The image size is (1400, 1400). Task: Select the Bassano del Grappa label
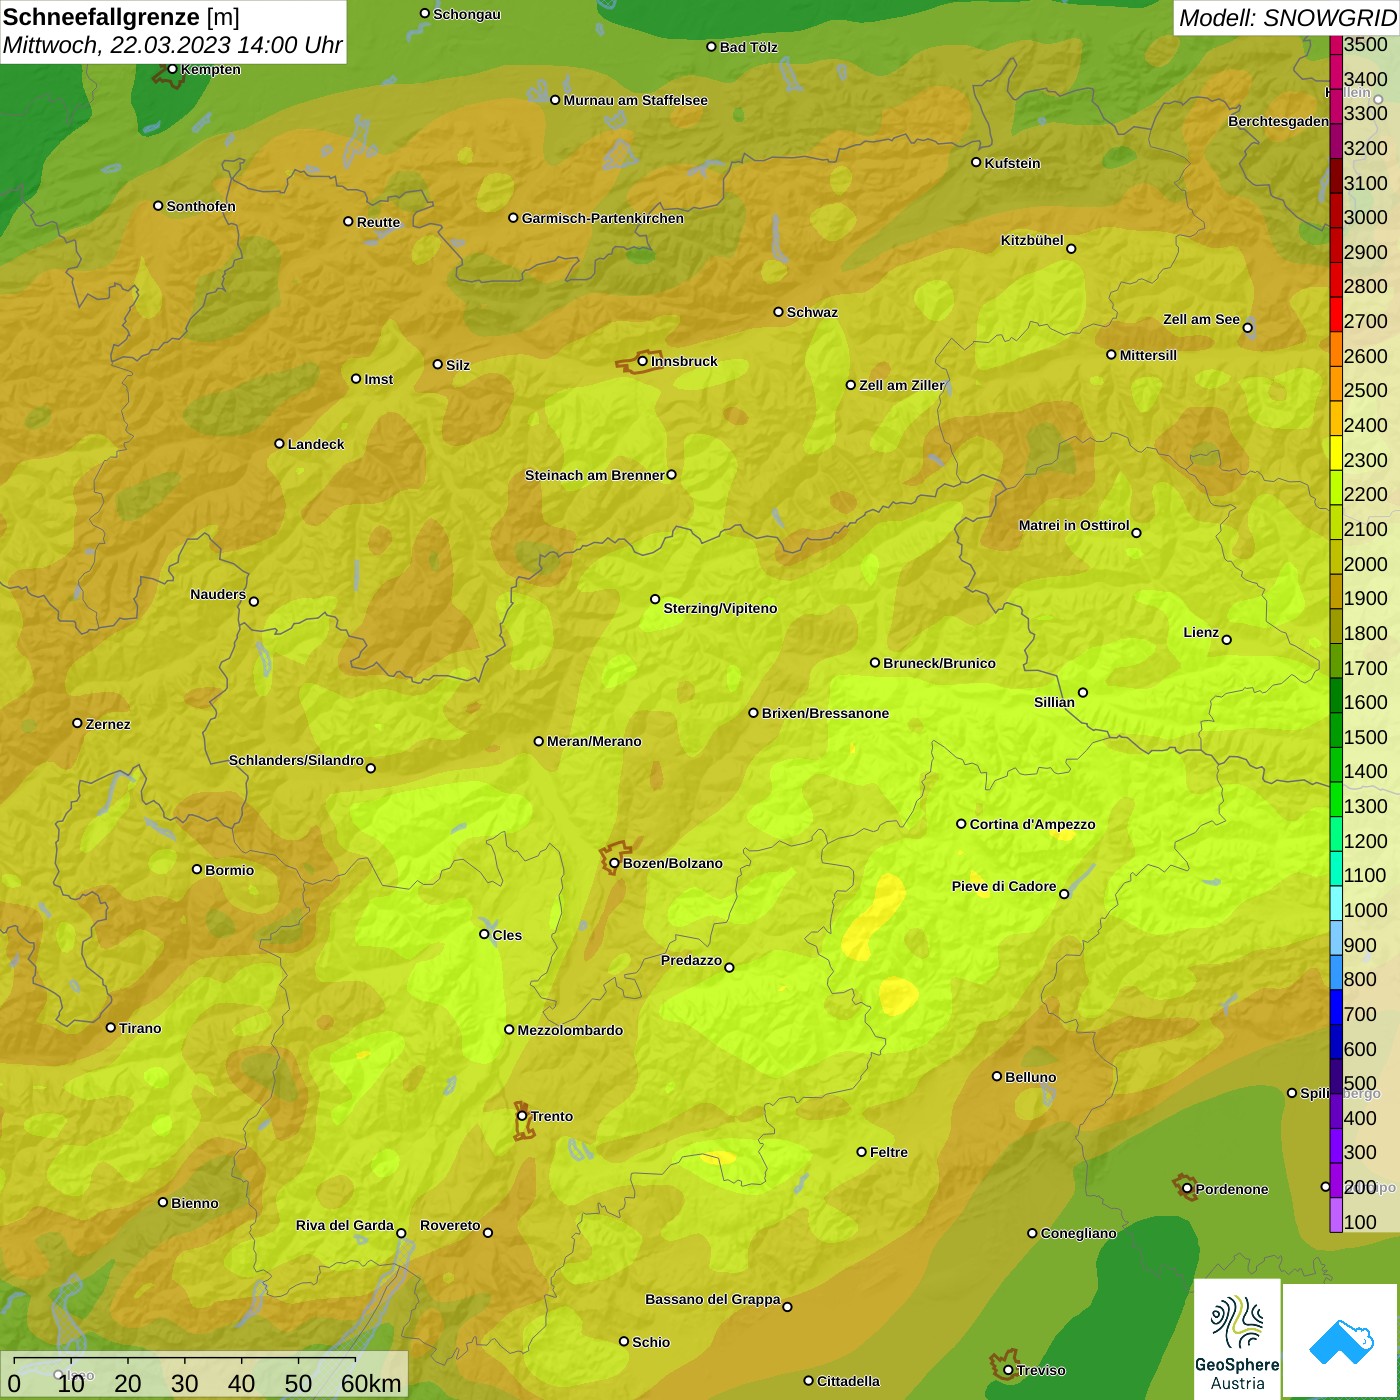click(x=713, y=1299)
